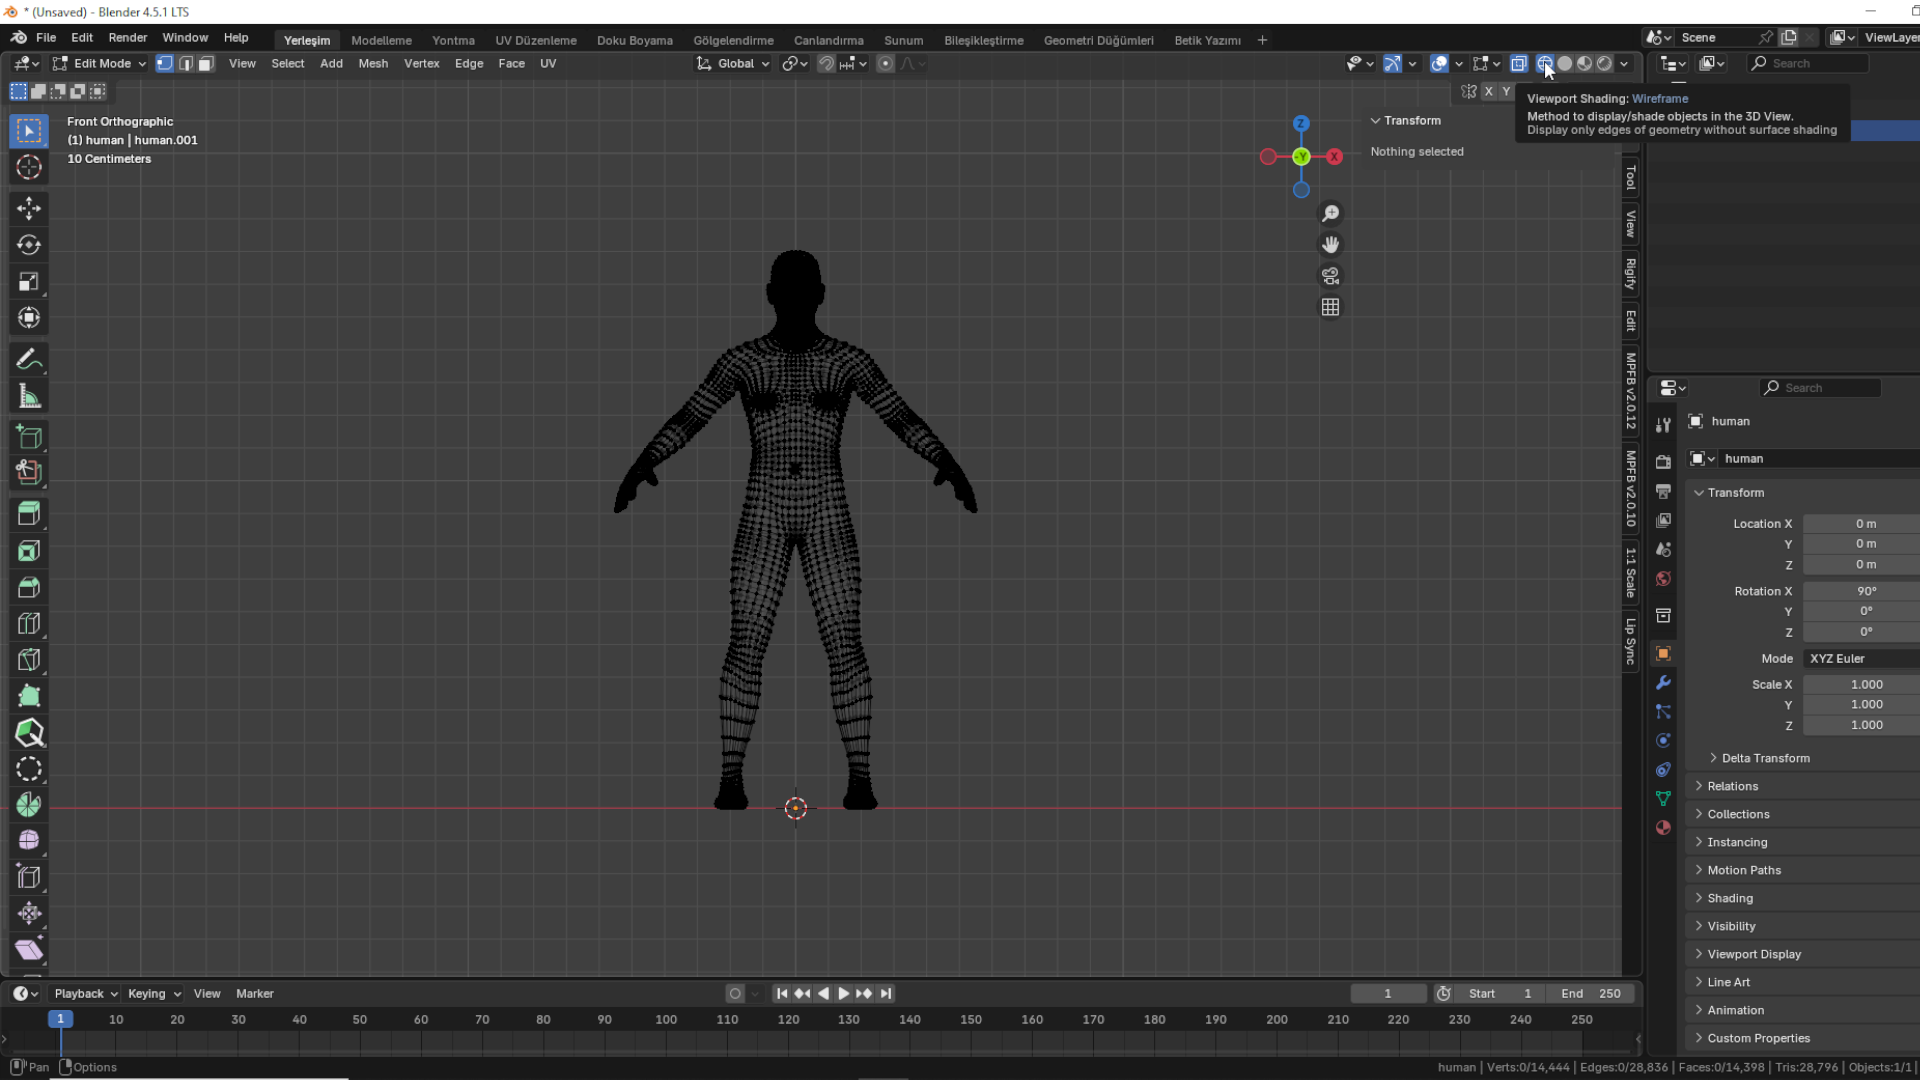Choose the Knife tool
This screenshot has height=1080, width=1920.
(29, 660)
